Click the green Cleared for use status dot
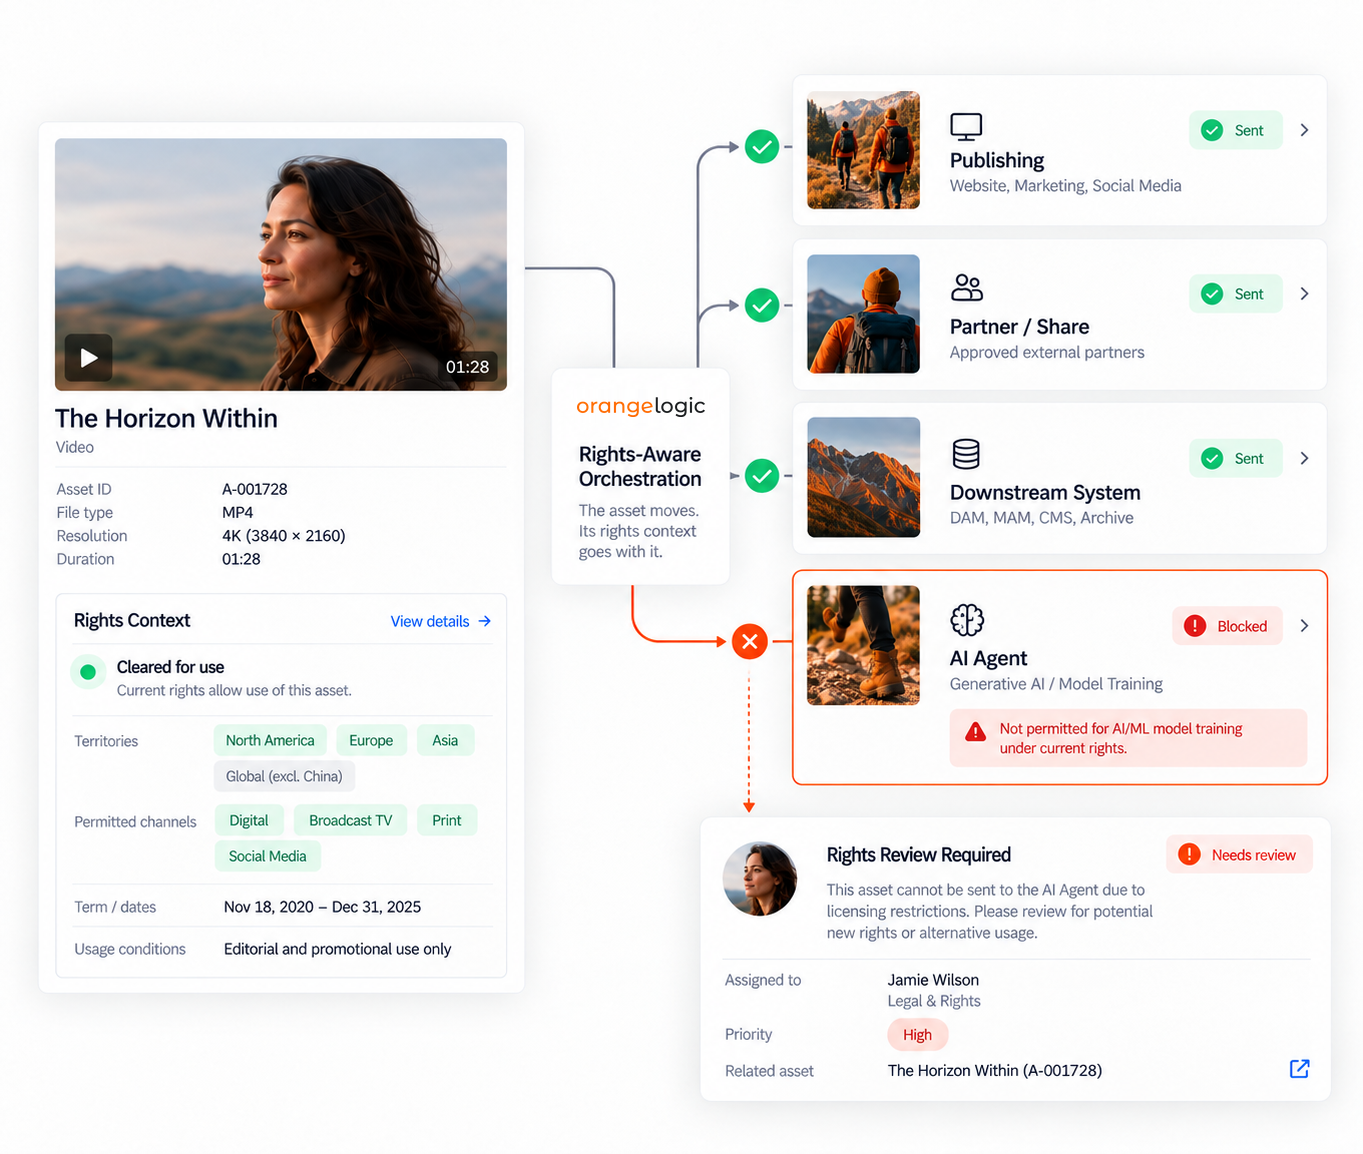The width and height of the screenshot is (1363, 1154). coord(88,672)
